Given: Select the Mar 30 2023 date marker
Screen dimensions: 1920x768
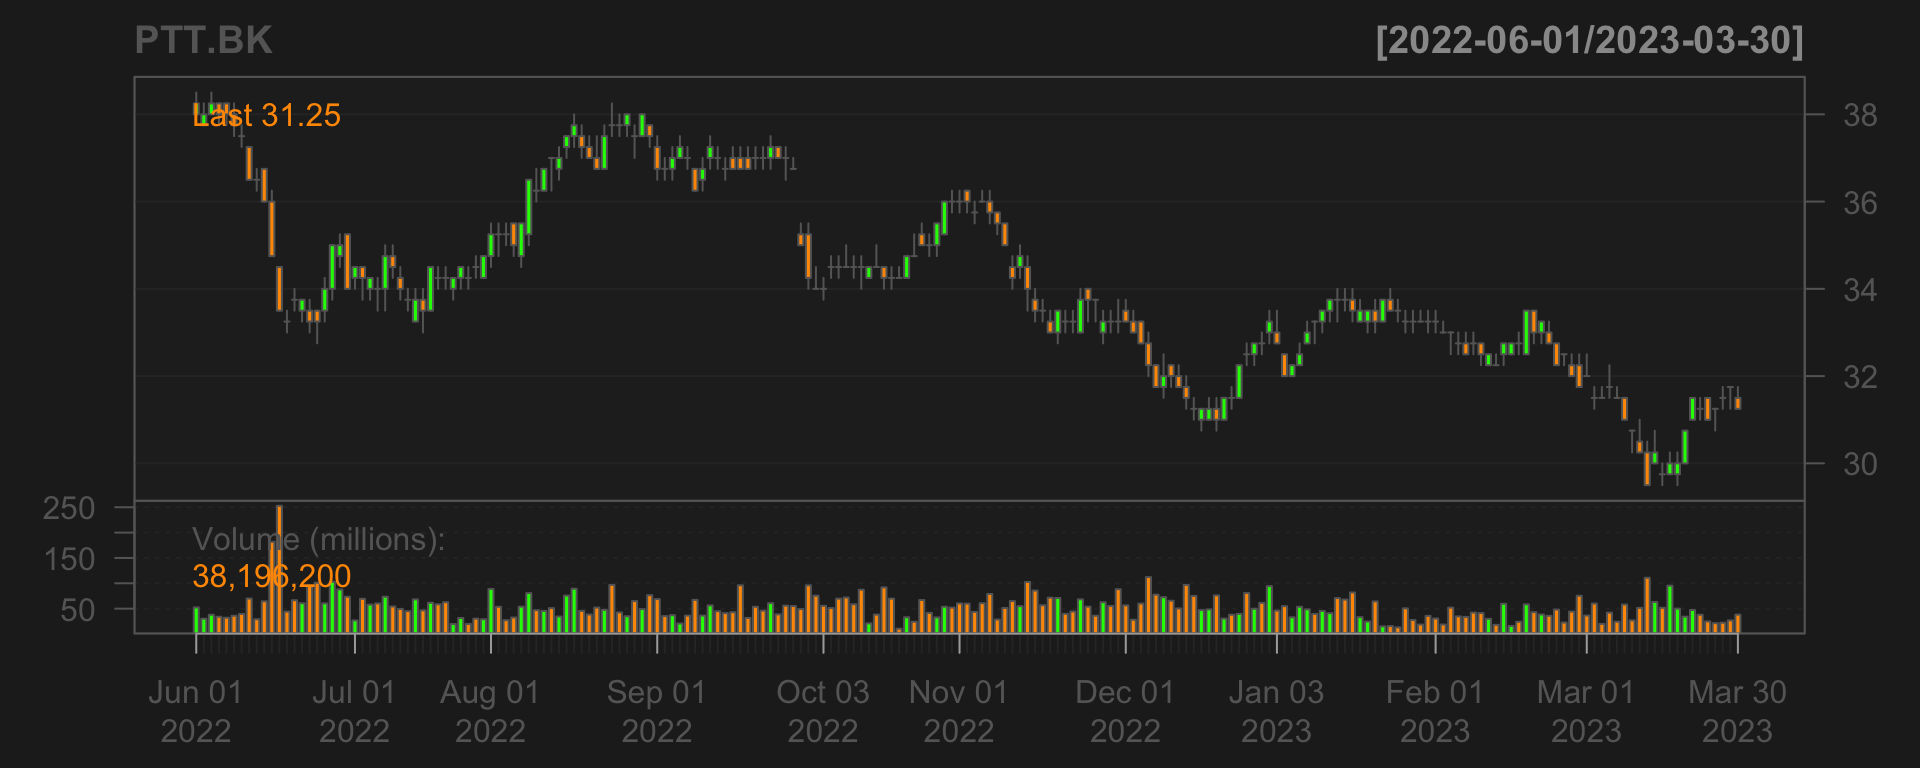Looking at the screenshot, I should 1737,711.
